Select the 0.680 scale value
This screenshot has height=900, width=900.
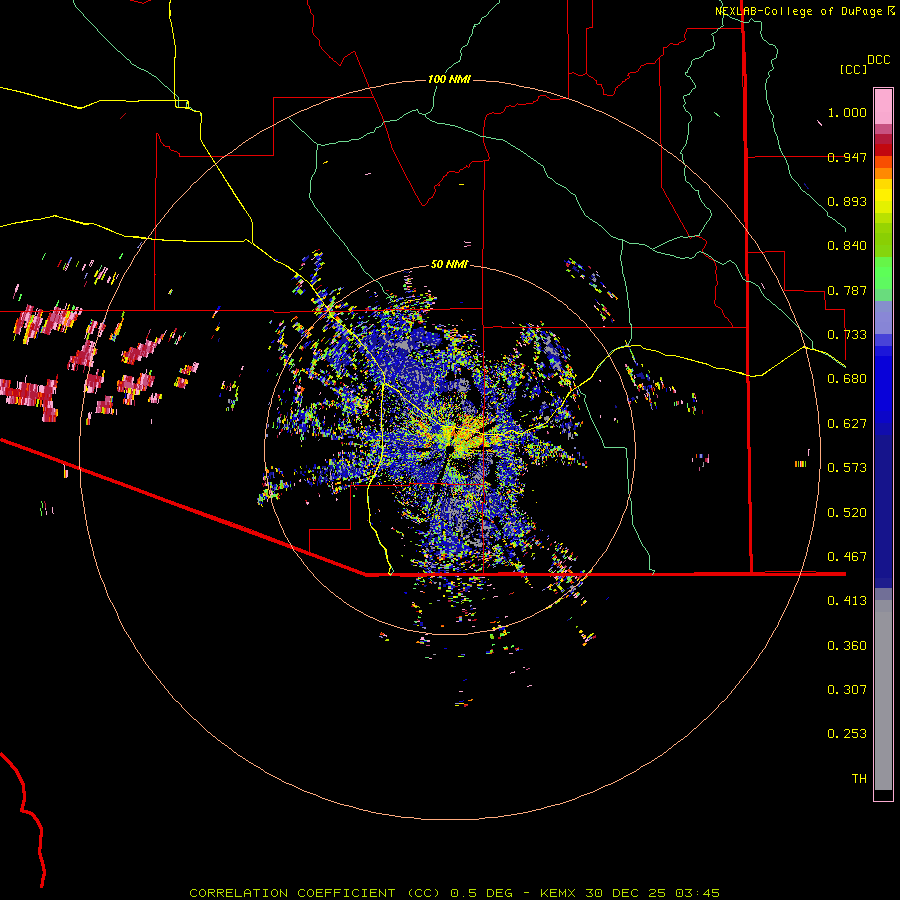[x=847, y=379]
